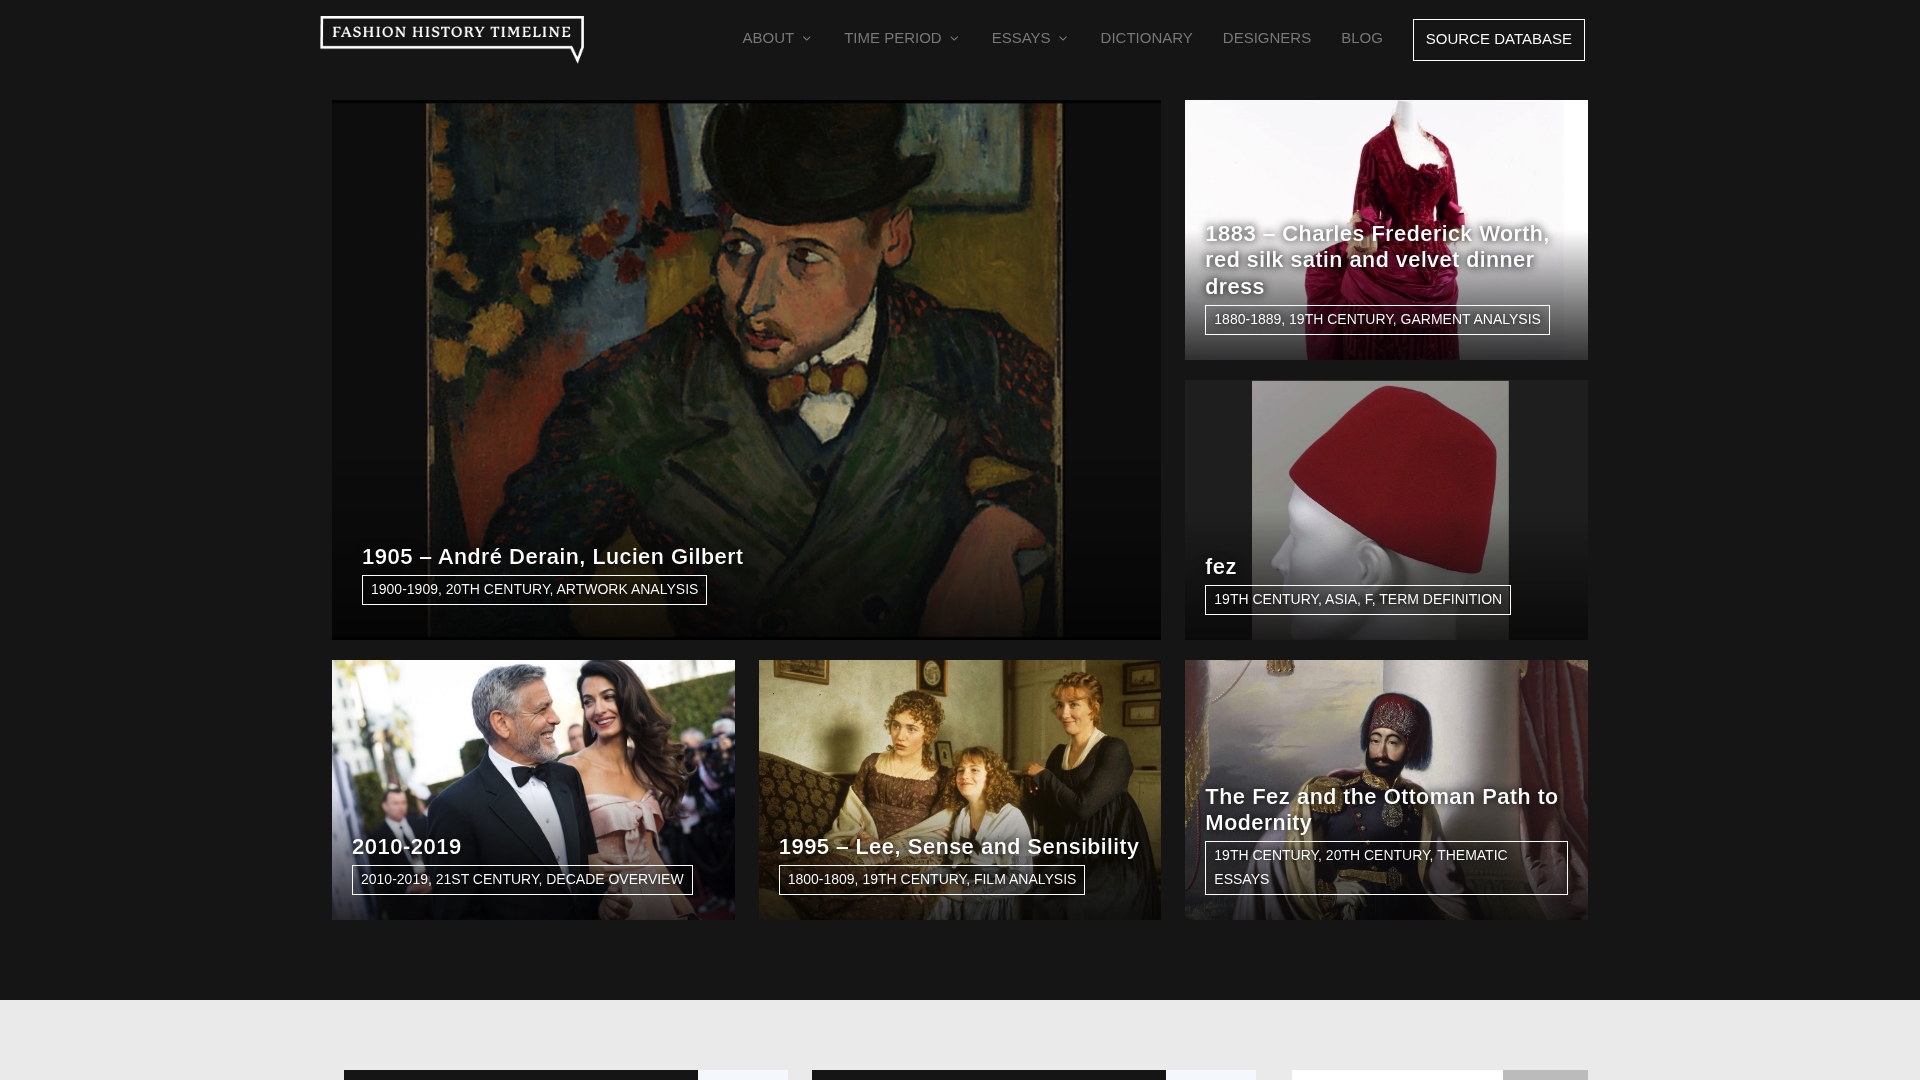The width and height of the screenshot is (1920, 1080).
Task: Click the 1800-1809, 19th Century, Film Analysis tags
Action: click(x=931, y=880)
